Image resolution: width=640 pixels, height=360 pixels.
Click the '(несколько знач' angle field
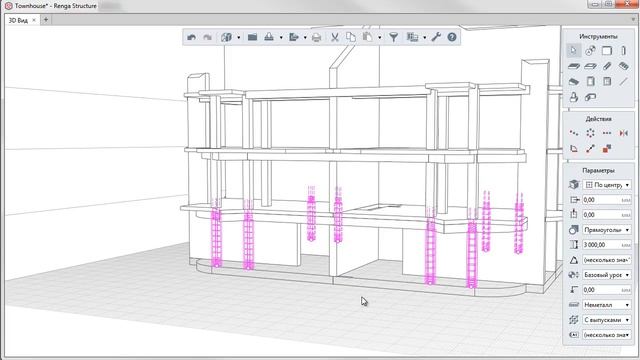tap(607, 260)
